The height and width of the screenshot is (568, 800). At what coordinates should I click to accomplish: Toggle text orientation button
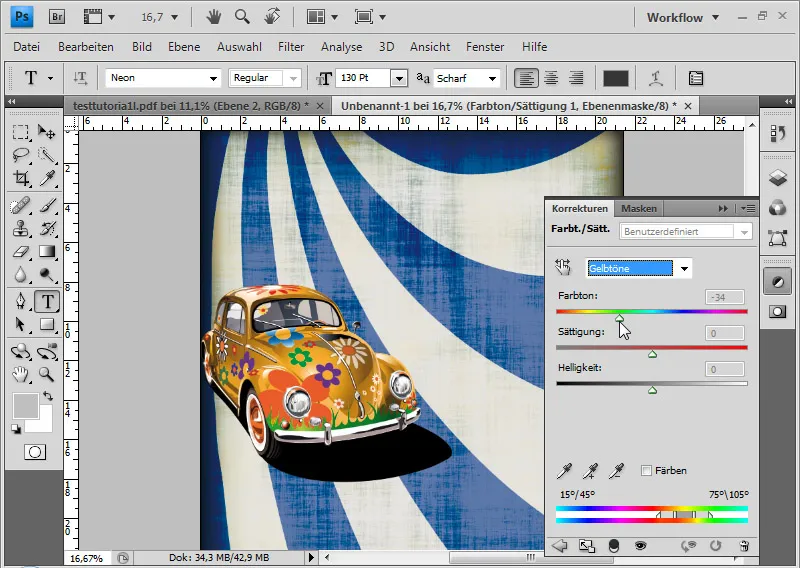coord(80,78)
